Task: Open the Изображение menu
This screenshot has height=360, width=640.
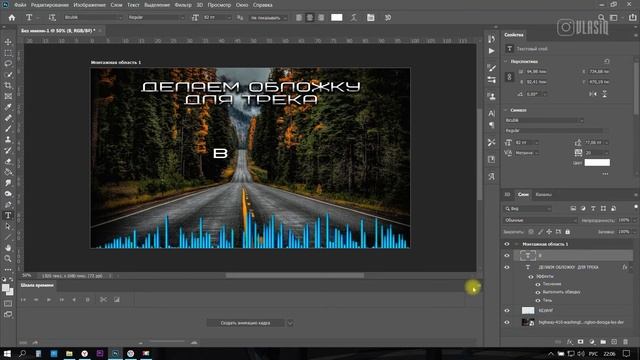Action: (90, 5)
